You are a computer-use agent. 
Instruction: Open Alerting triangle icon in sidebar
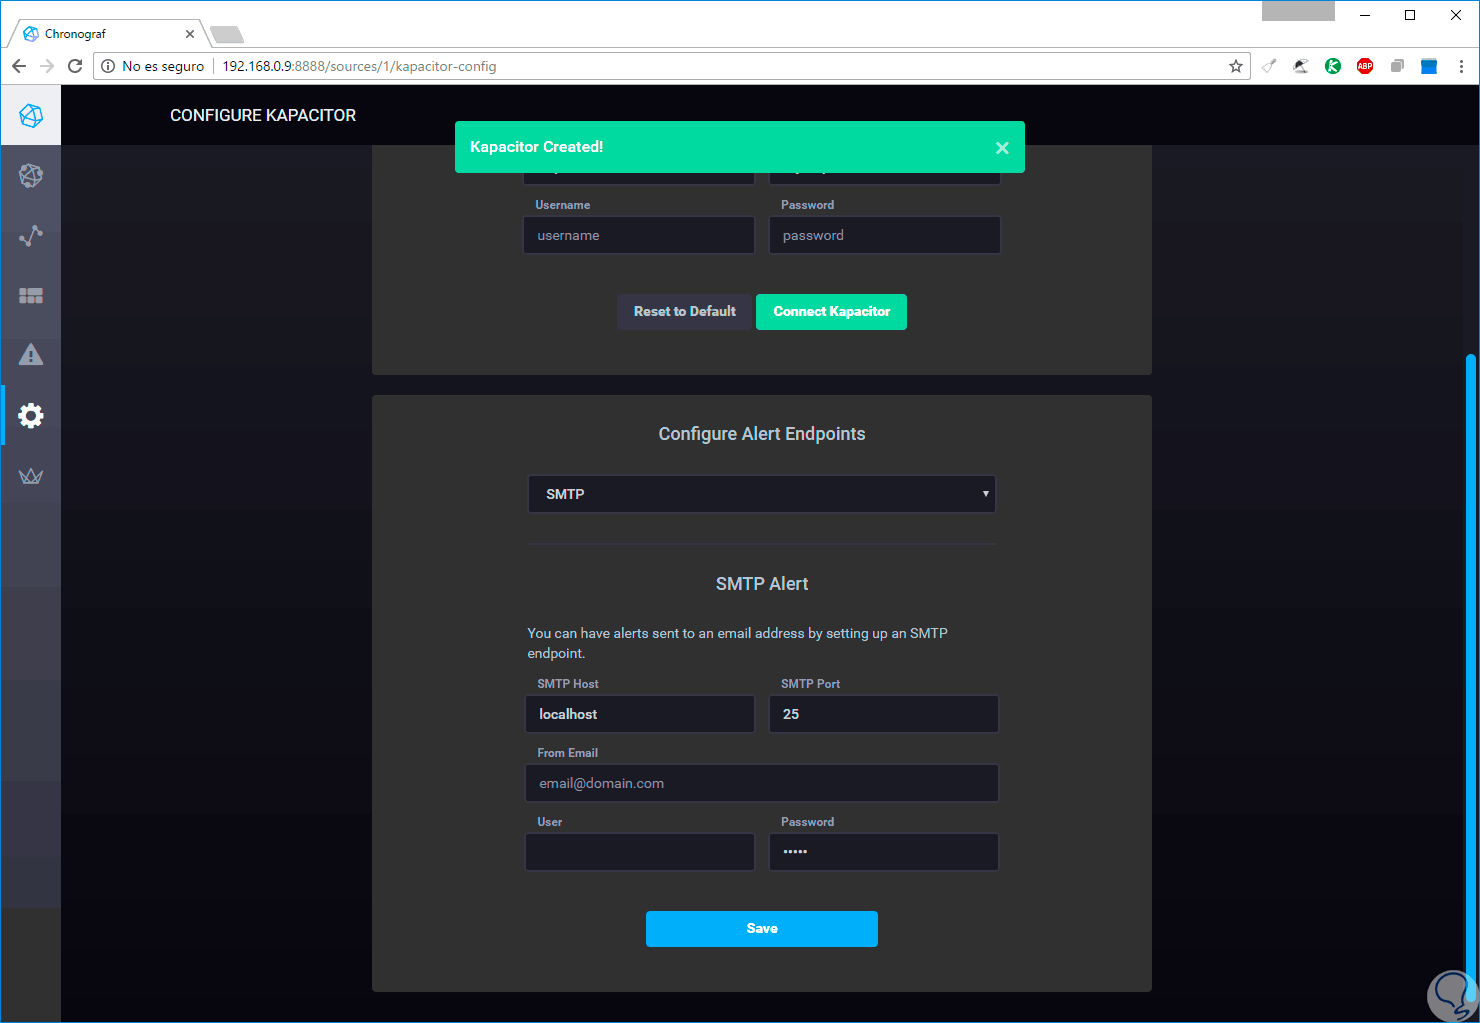pos(31,355)
